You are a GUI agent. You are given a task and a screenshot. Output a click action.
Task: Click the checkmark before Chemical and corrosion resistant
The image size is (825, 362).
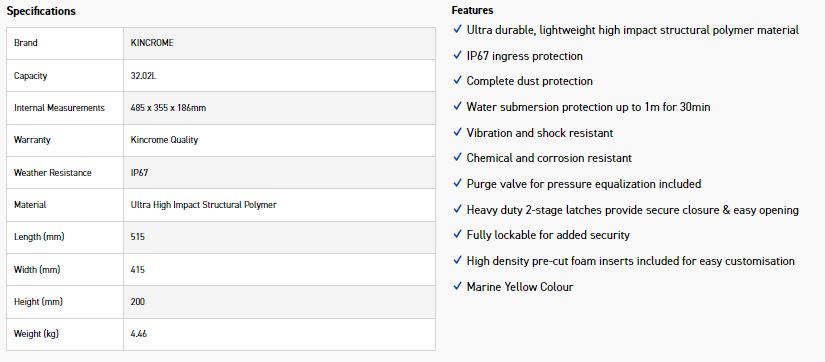pos(457,157)
